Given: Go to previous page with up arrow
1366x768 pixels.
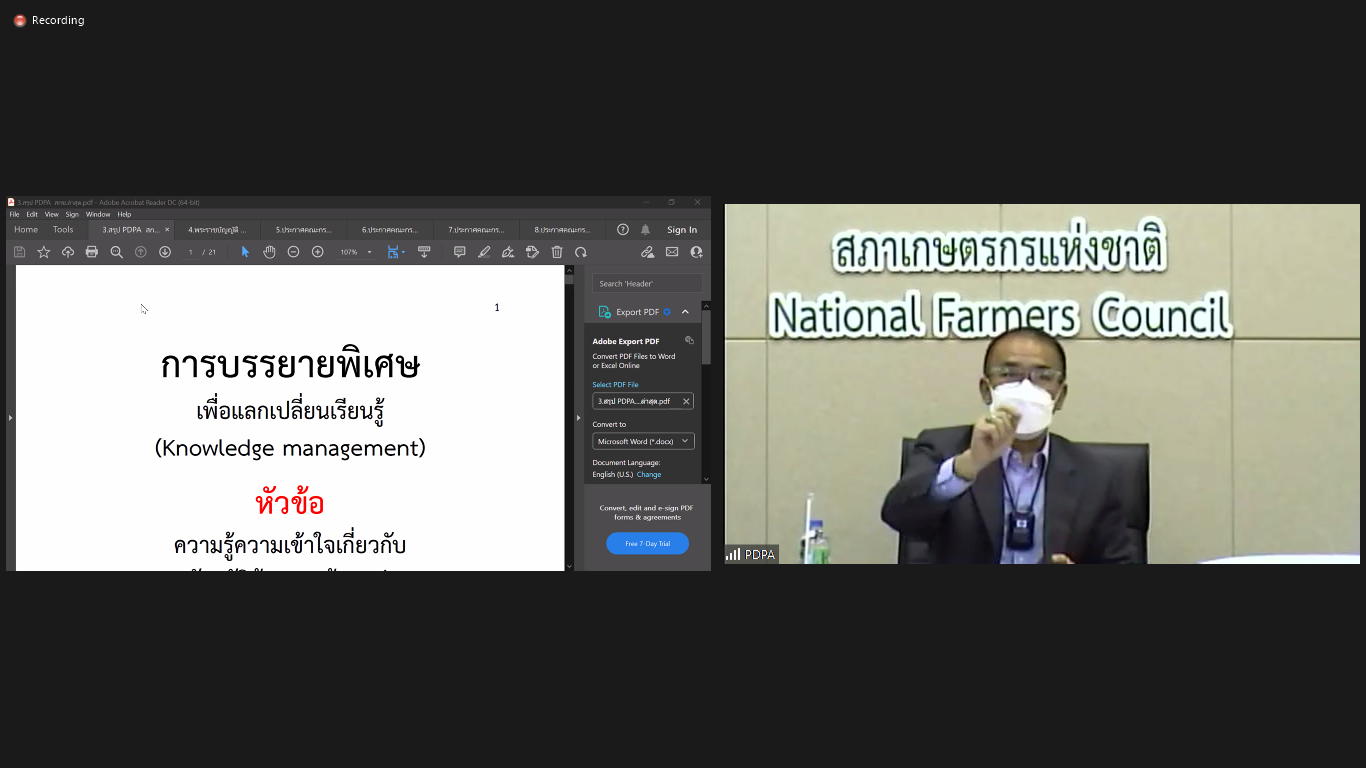Looking at the screenshot, I should click(141, 252).
